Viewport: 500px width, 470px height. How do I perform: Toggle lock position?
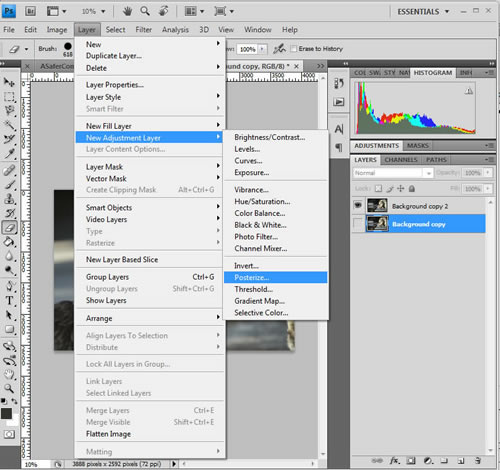[x=401, y=189]
